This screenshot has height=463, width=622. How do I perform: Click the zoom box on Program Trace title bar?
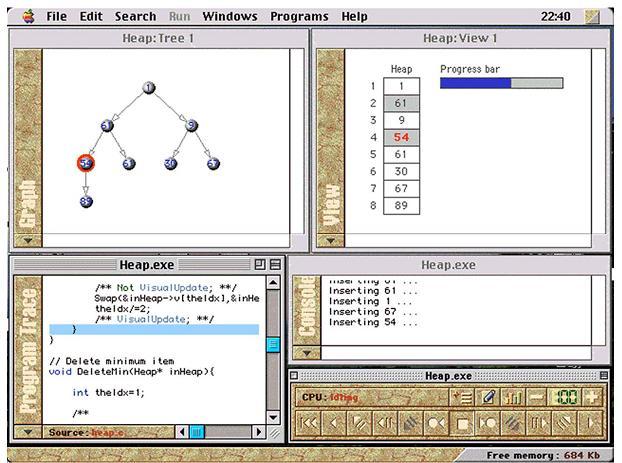260,265
